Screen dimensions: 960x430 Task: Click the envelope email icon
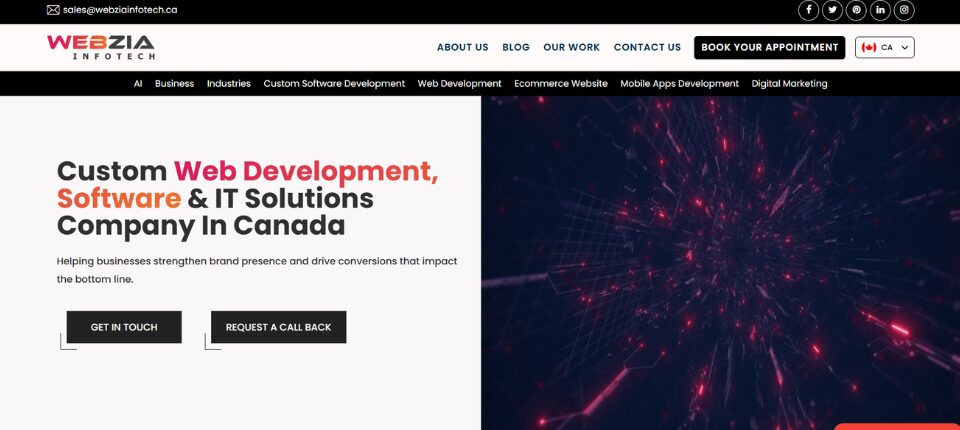(53, 10)
